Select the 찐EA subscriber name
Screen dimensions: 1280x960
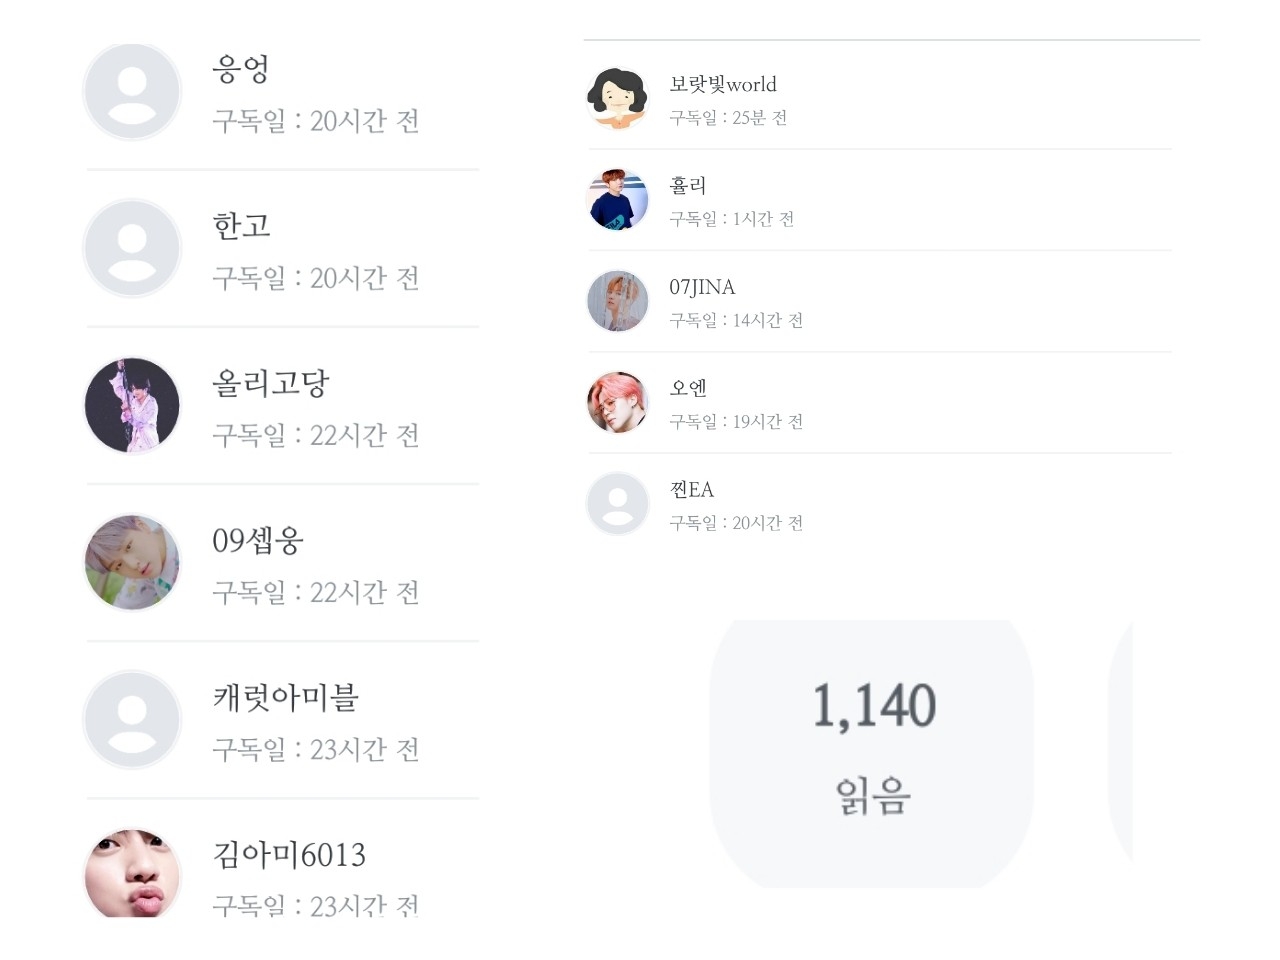tap(691, 489)
